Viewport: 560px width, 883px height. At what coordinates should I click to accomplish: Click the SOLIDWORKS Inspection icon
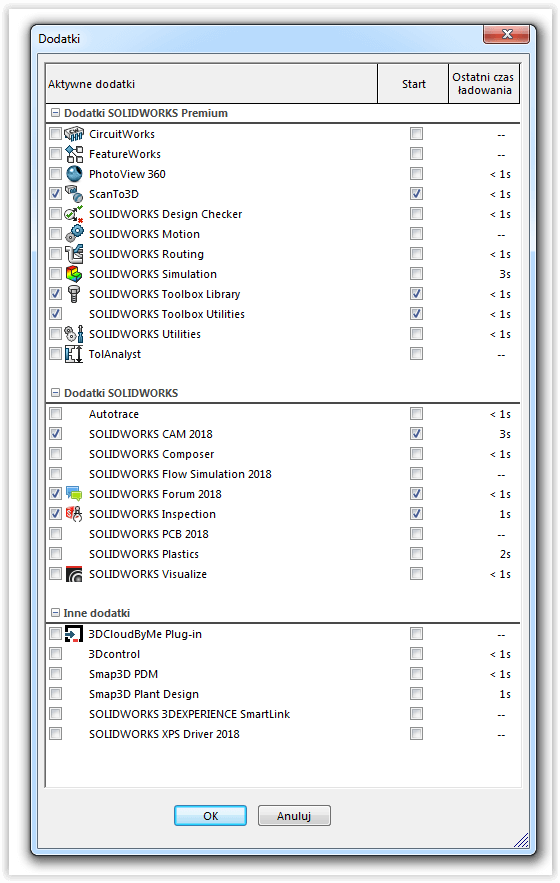74,514
